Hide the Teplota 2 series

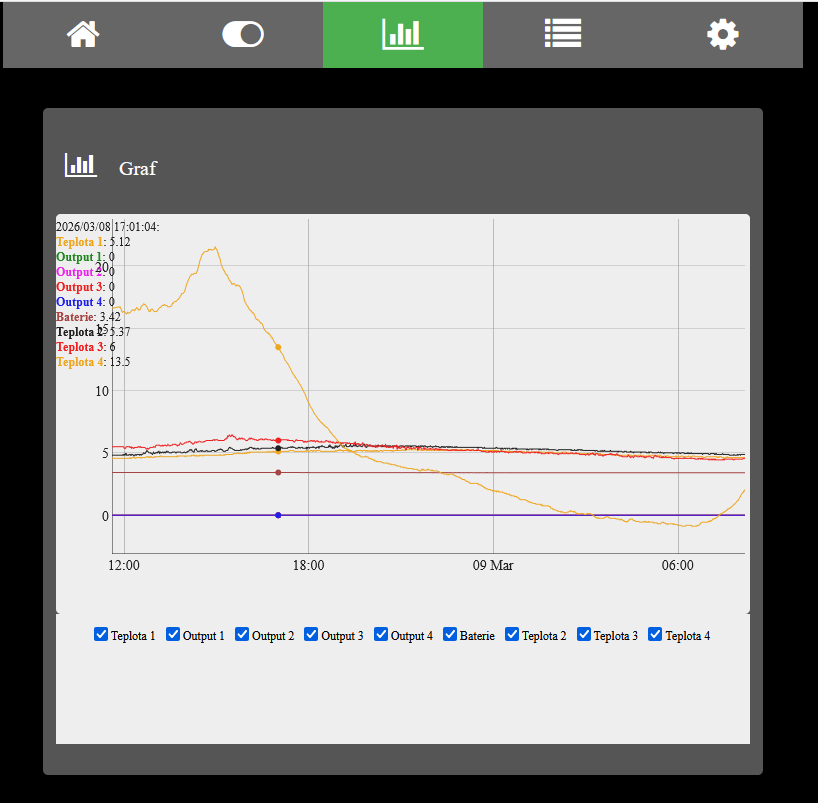tap(512, 634)
